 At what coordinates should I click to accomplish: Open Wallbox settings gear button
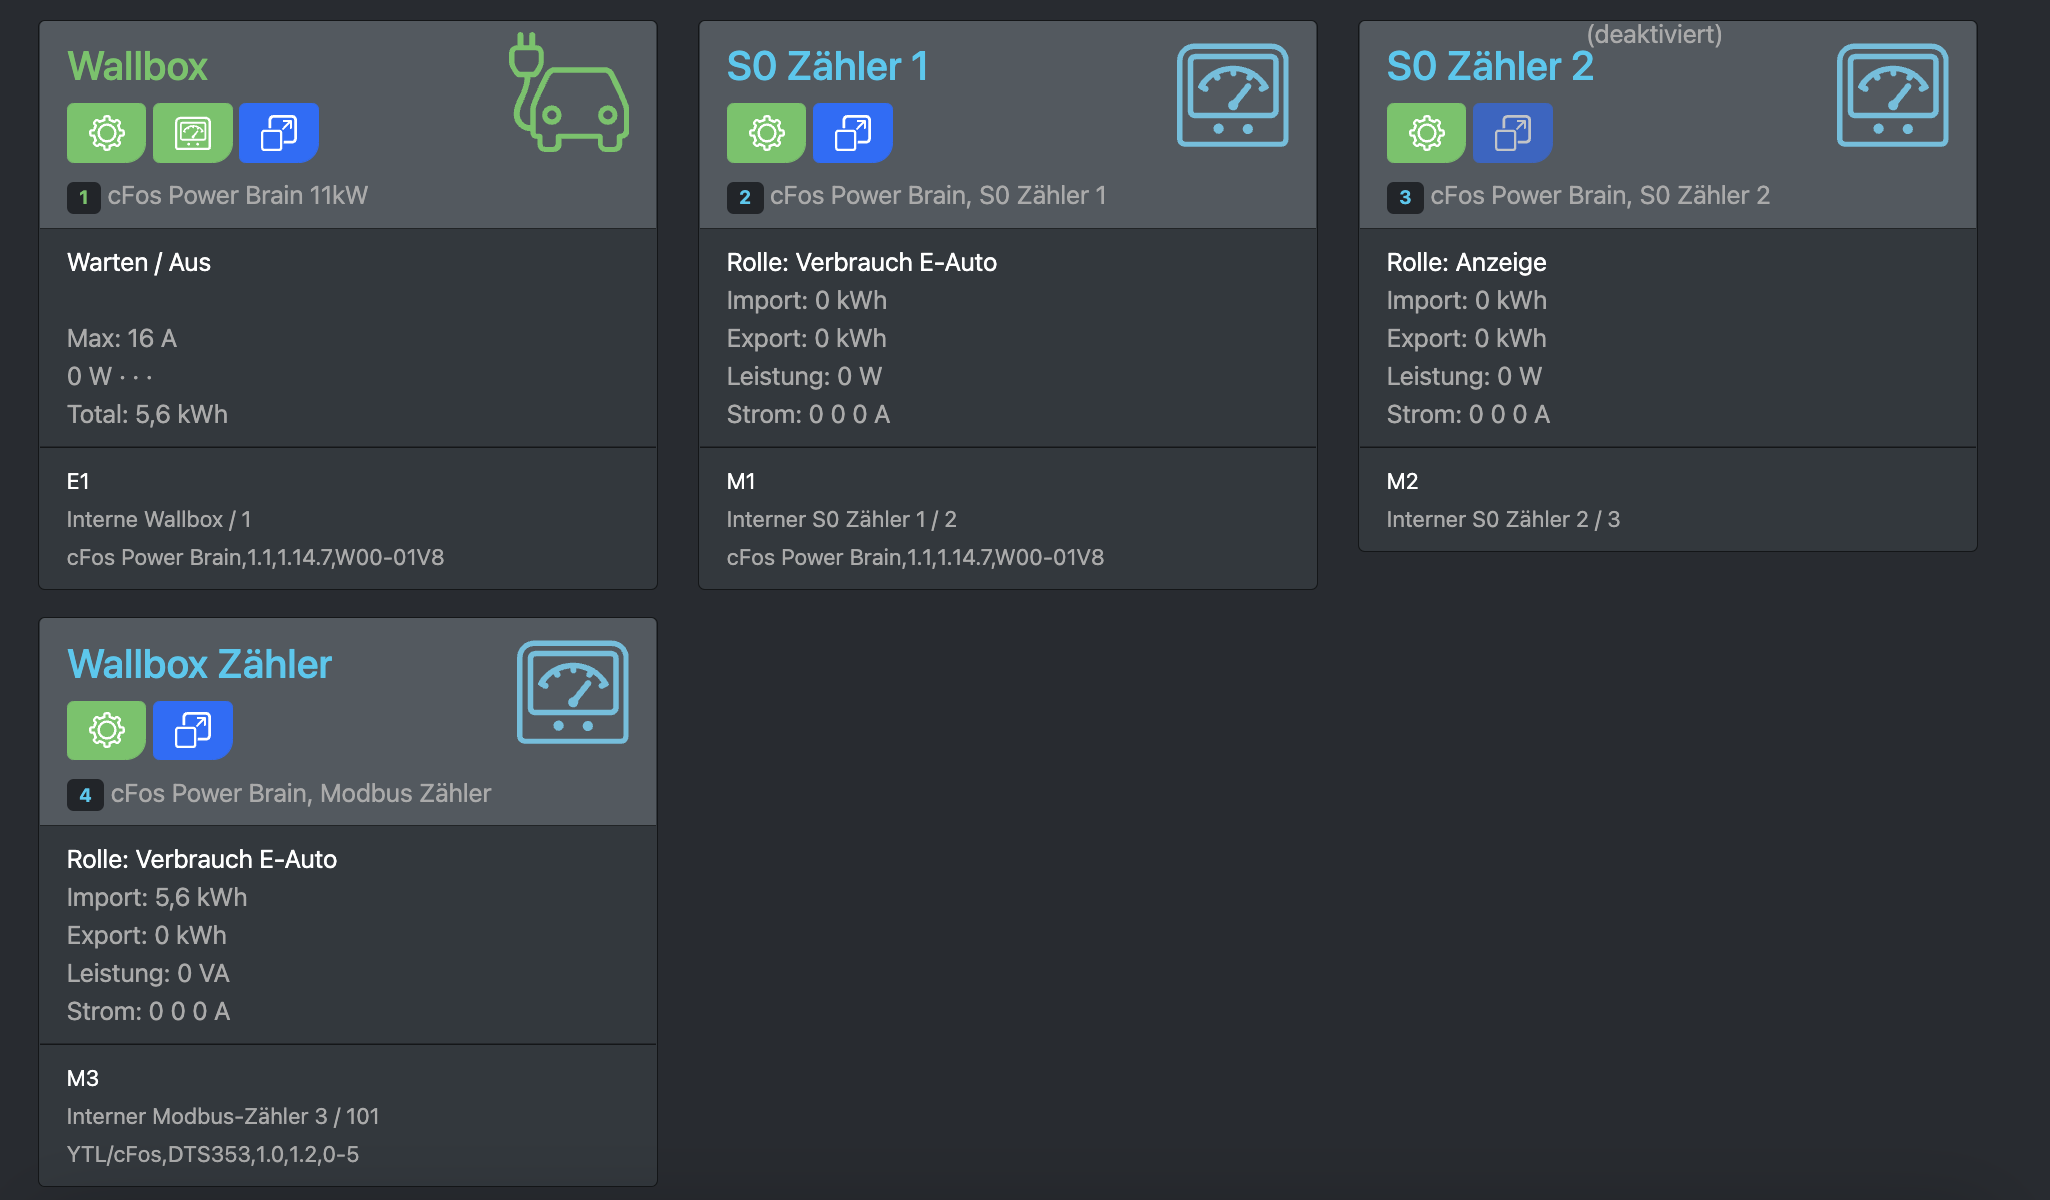(106, 133)
